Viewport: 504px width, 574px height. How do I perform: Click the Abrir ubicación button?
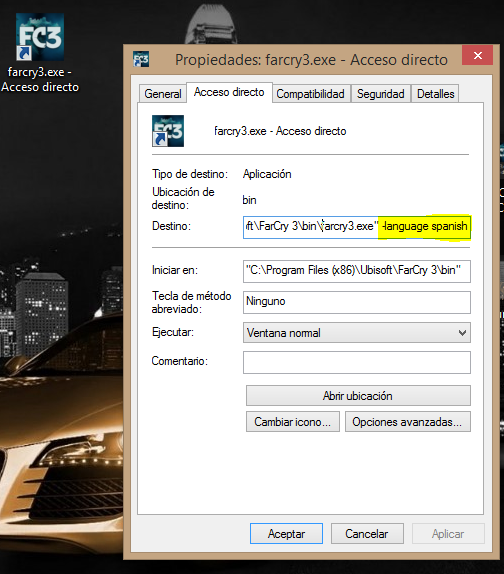[358, 396]
